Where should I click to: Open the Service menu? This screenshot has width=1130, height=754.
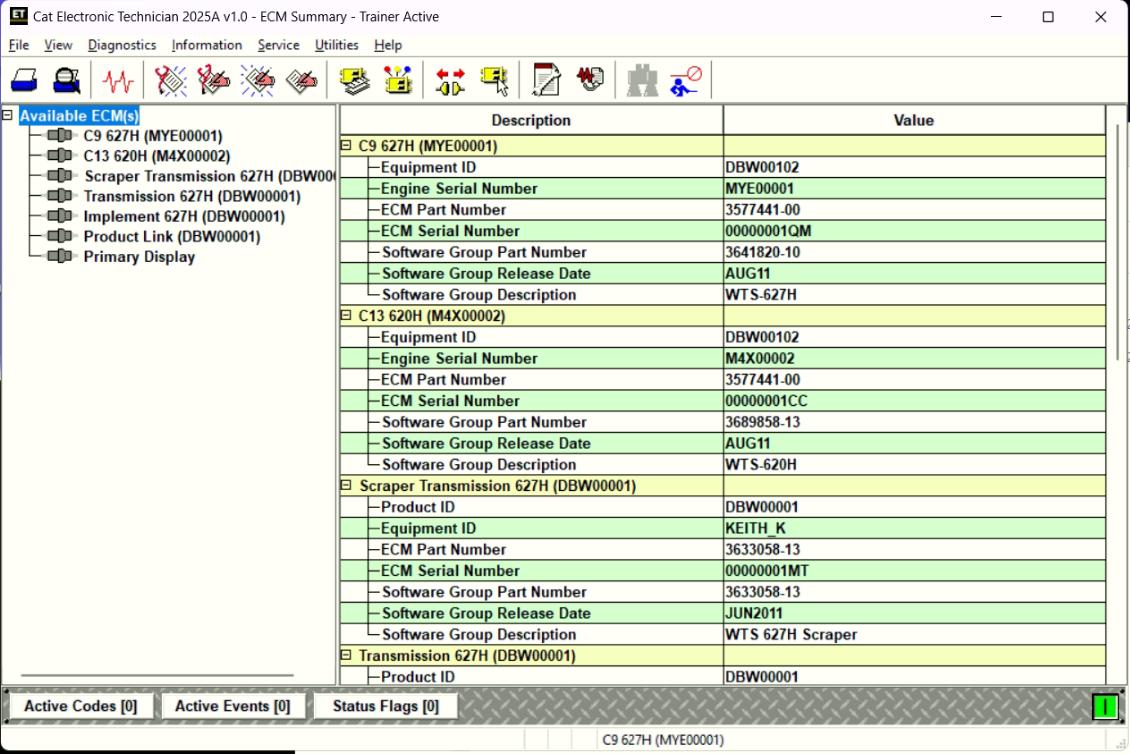pyautogui.click(x=278, y=45)
